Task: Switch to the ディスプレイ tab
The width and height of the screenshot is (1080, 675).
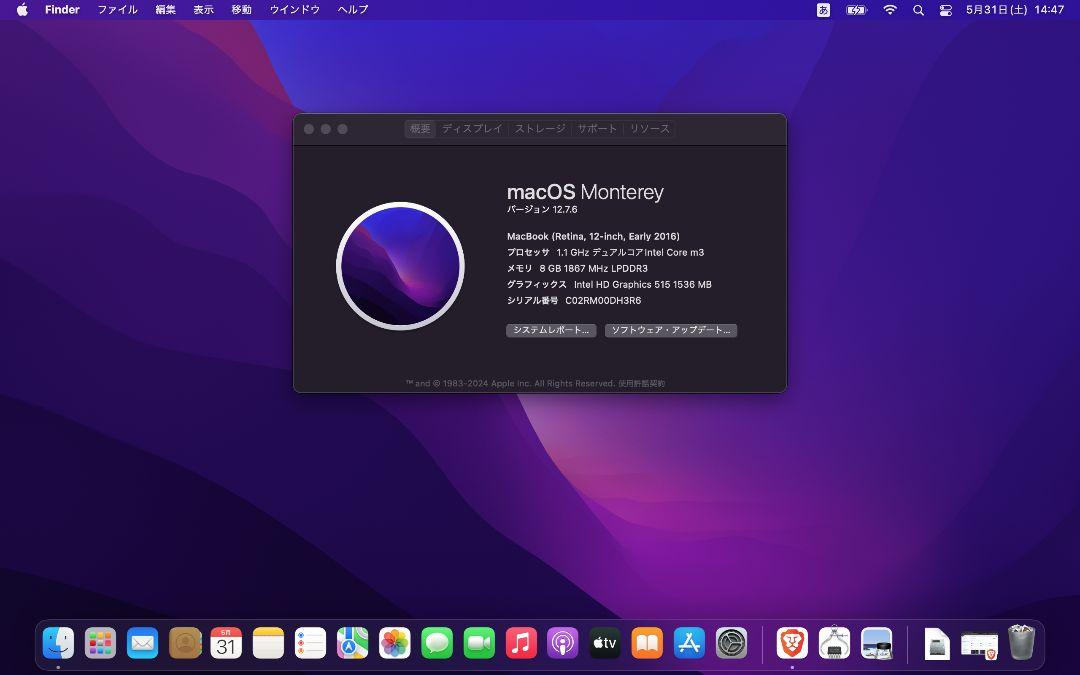Action: [x=472, y=129]
